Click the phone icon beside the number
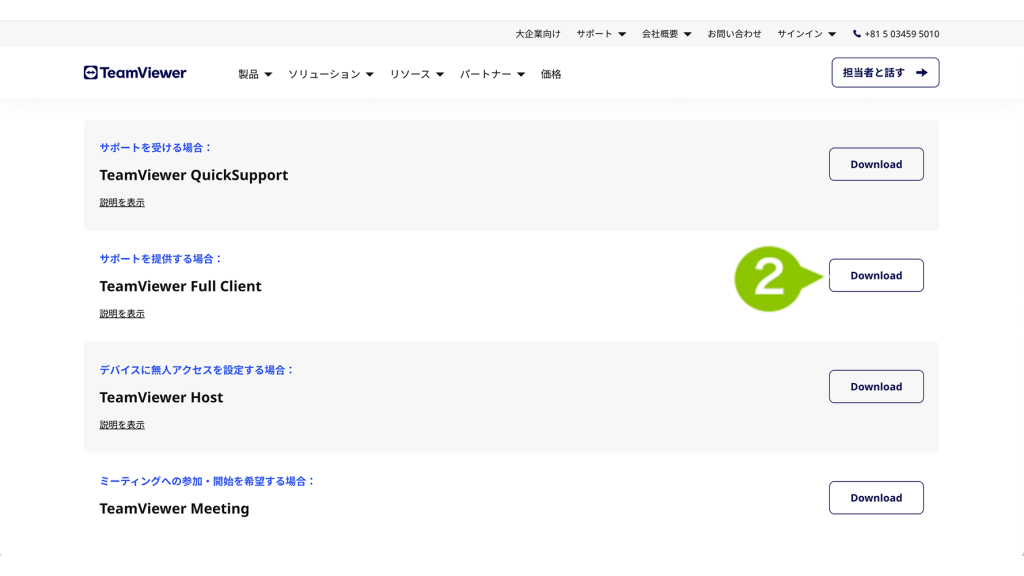 click(857, 34)
